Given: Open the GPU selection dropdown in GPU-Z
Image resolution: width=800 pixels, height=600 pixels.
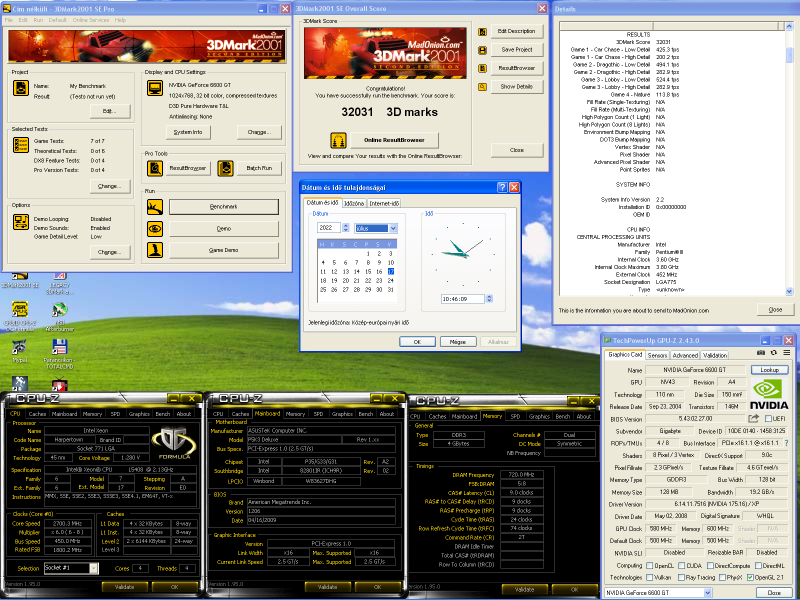Looking at the screenshot, I should 708,592.
